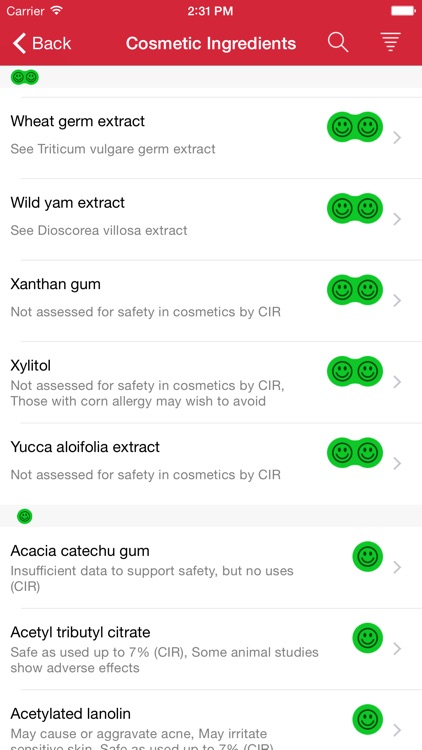422x750 pixels.
Task: Open Yucca aloifolia extract entry
Action: 211,463
